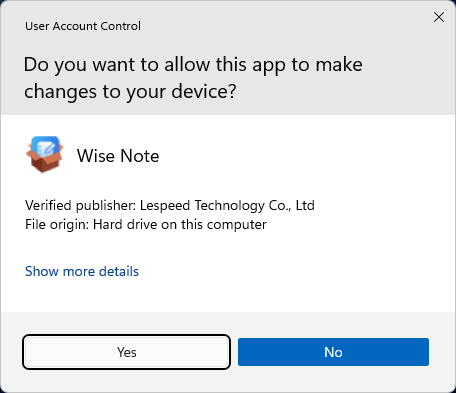Click the blue notepad part of app icon
Image resolution: width=456 pixels, height=393 pixels.
46,148
